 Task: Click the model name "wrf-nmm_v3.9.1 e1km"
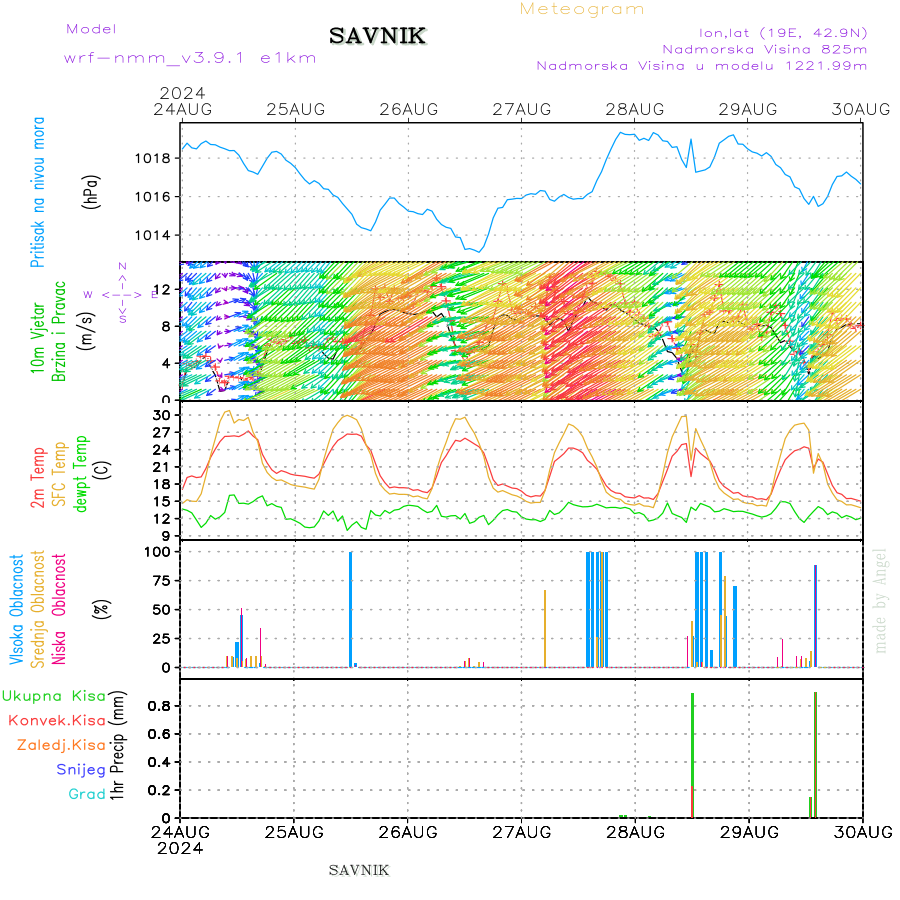pyautogui.click(x=190, y=58)
